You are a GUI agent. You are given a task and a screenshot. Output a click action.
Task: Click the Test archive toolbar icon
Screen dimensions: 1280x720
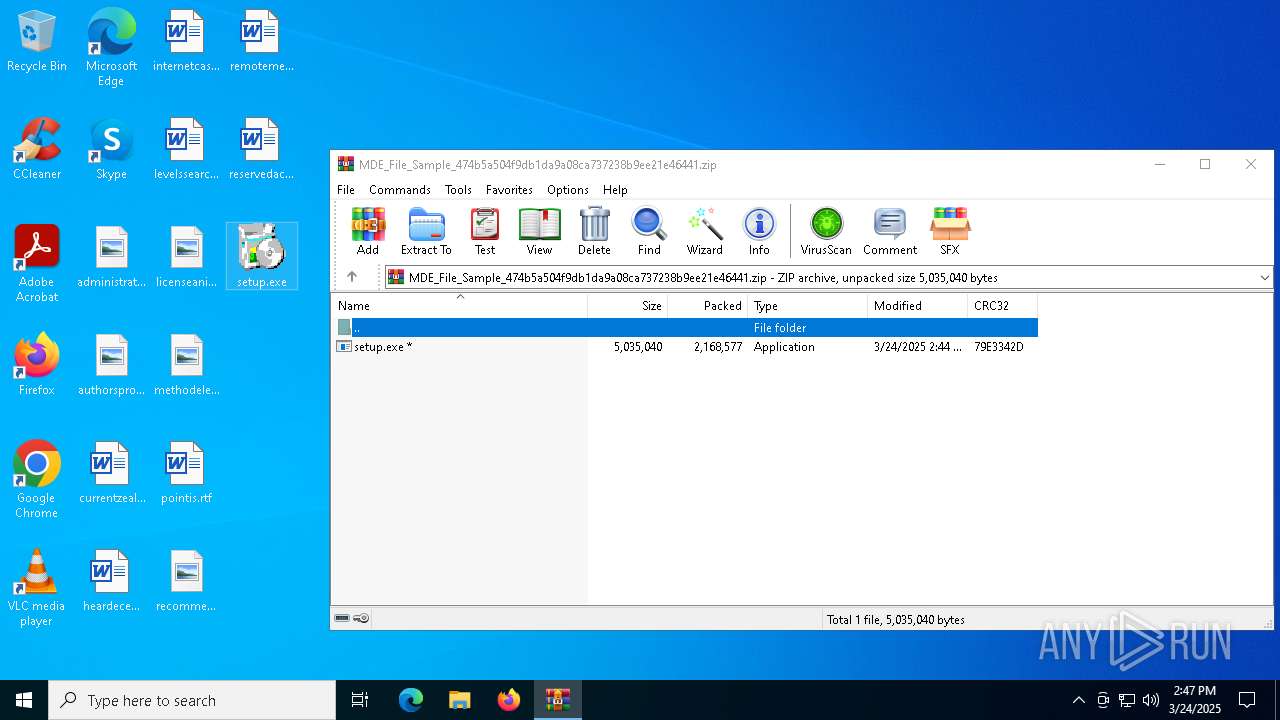485,231
